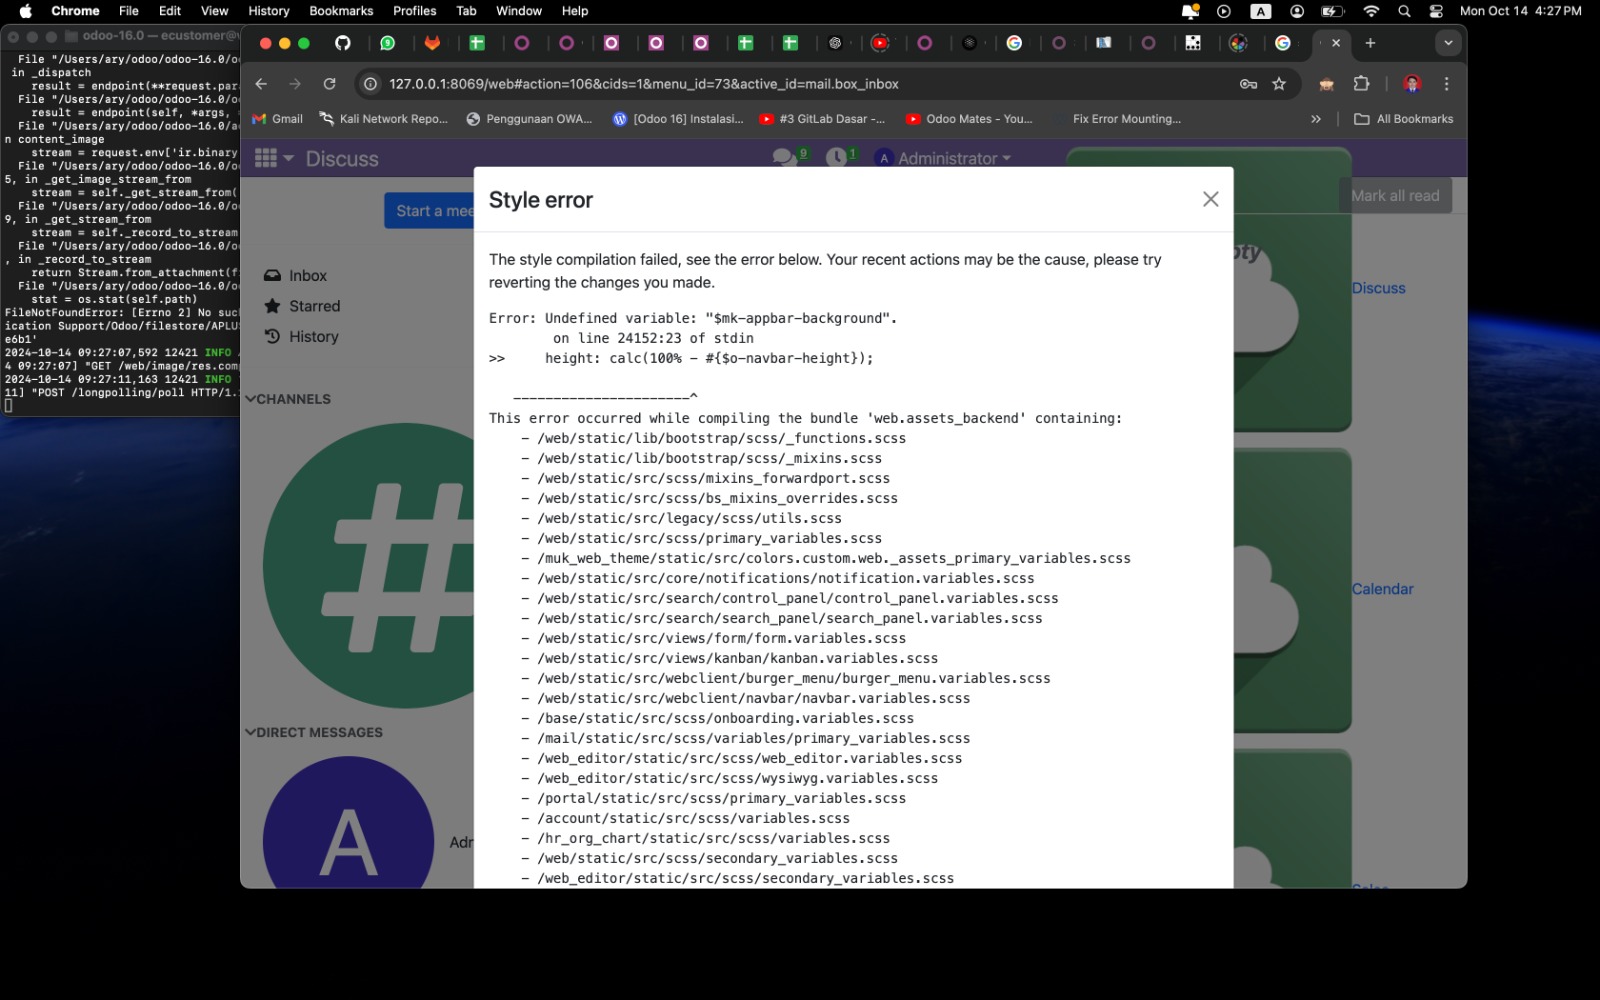Open the Chrome extensions puzzle icon

pyautogui.click(x=1361, y=84)
